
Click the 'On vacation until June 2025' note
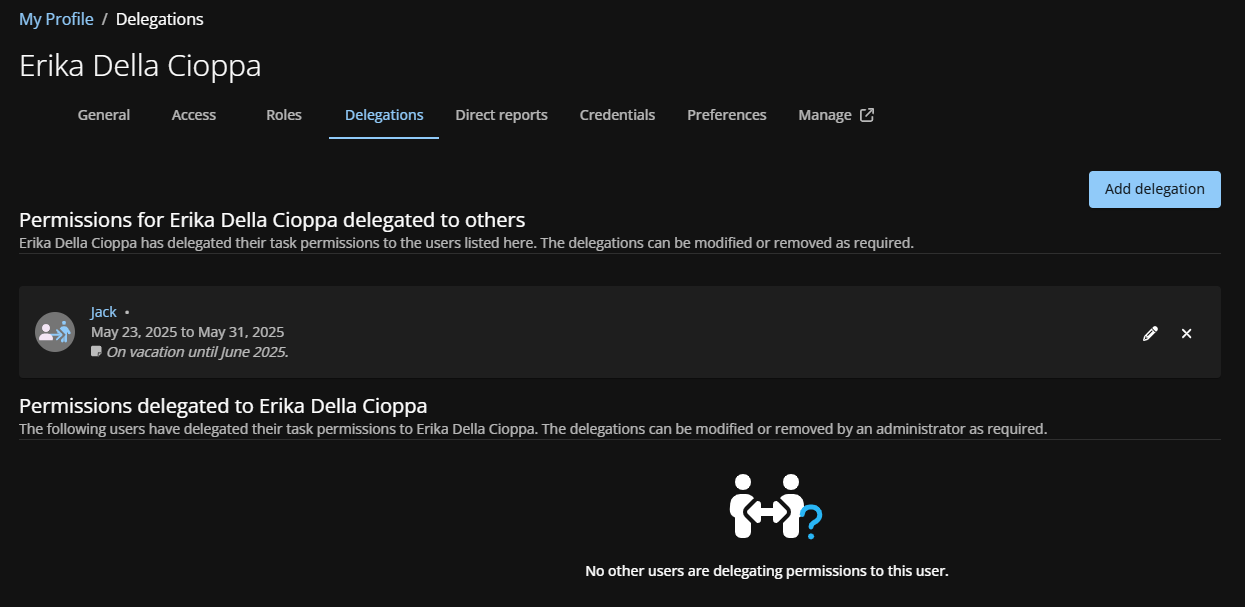click(197, 352)
